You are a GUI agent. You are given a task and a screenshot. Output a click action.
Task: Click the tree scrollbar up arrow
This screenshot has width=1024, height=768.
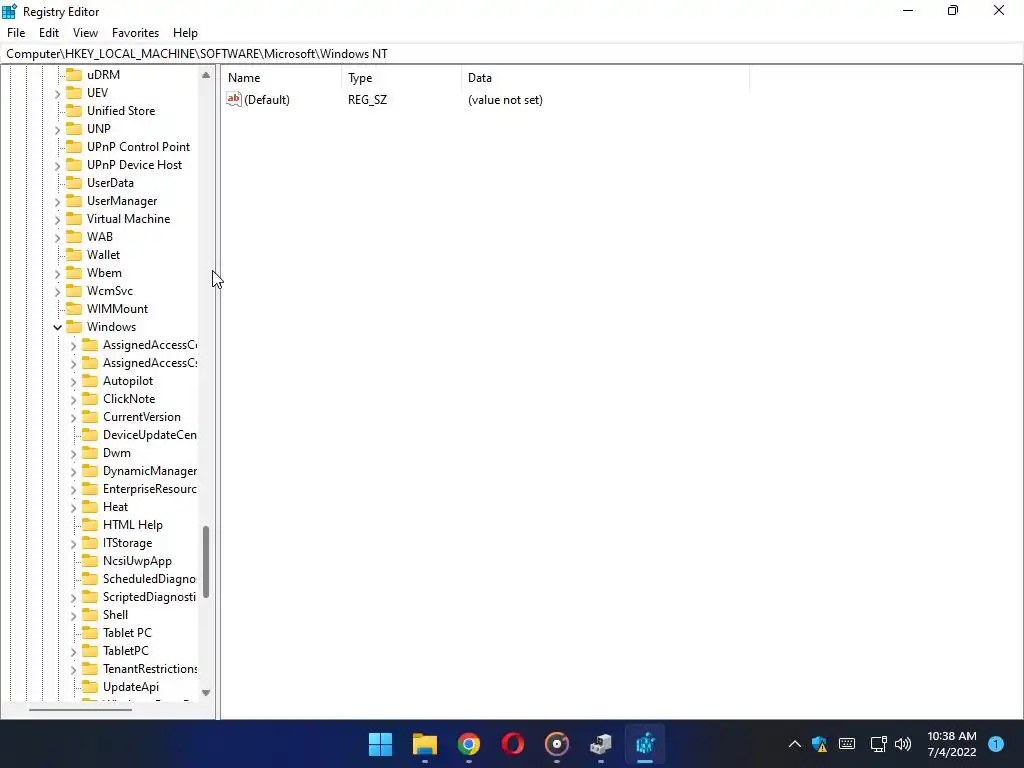coord(206,75)
